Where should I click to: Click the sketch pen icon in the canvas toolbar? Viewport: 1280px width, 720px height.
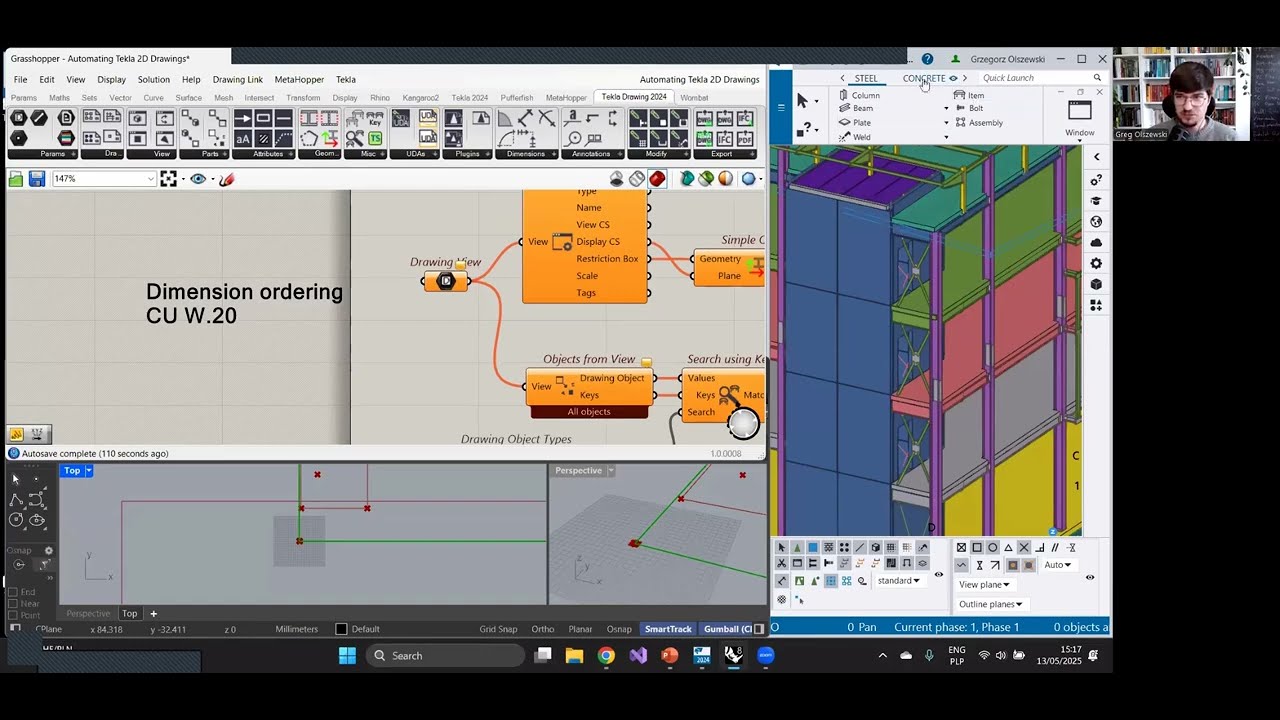[227, 179]
